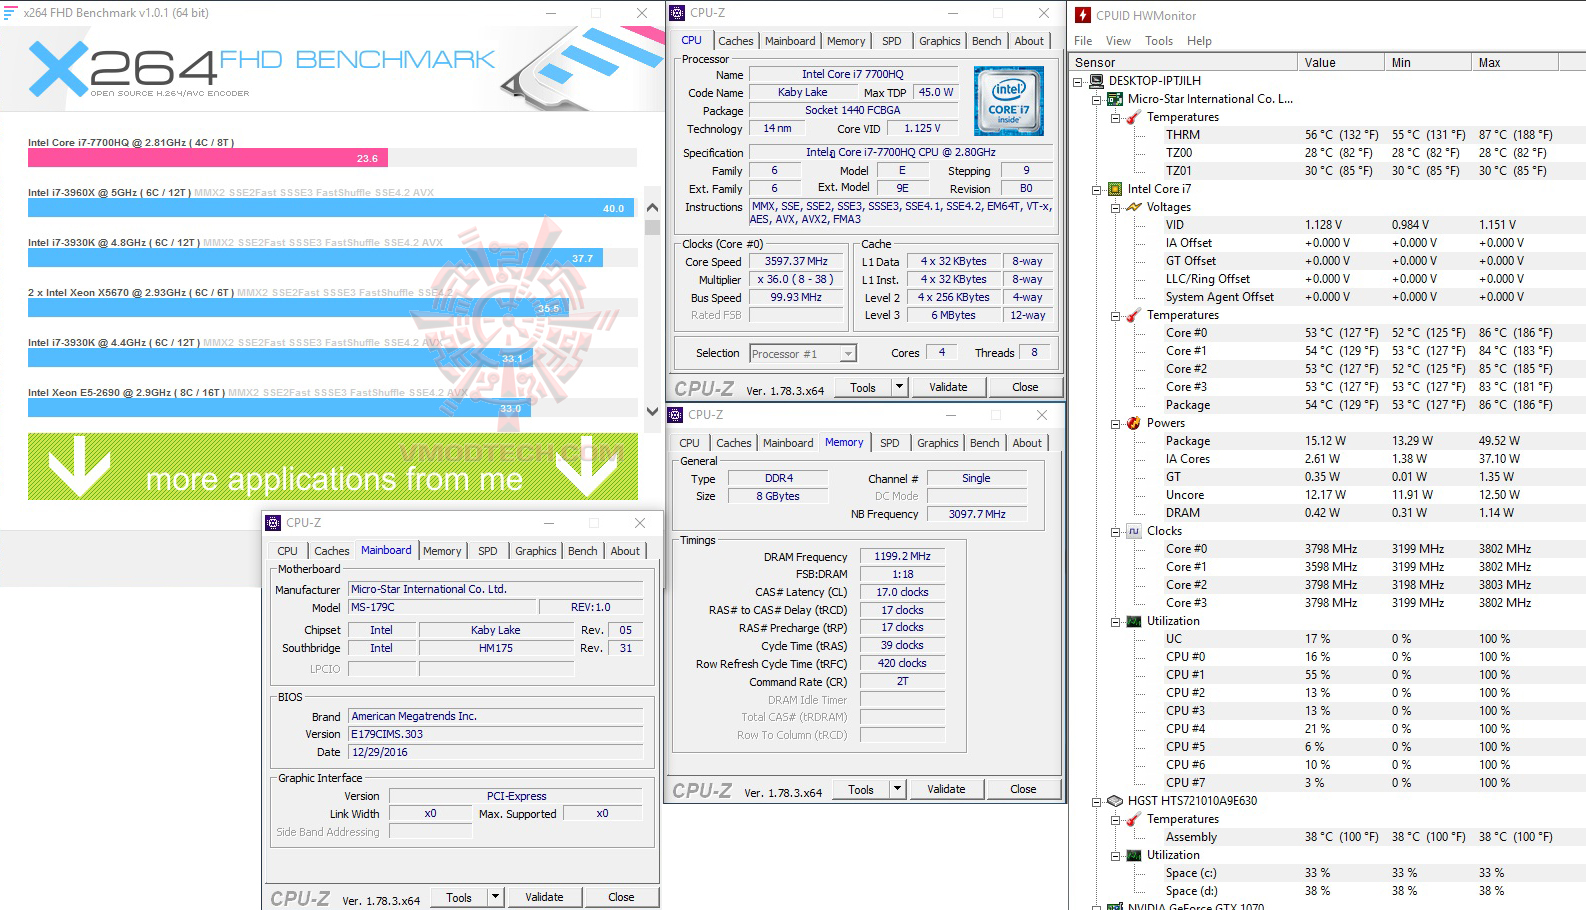Click Validate button in CPU-Z Memory window
Screen dimensions: 1586x910
(946, 789)
